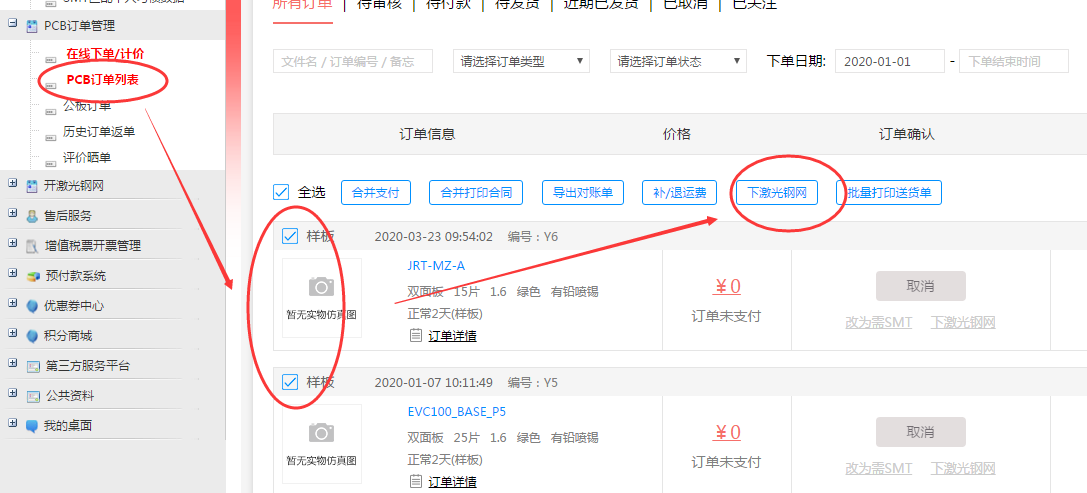Click the 优惠券中心 shield icon
1087x493 pixels.
point(33,306)
